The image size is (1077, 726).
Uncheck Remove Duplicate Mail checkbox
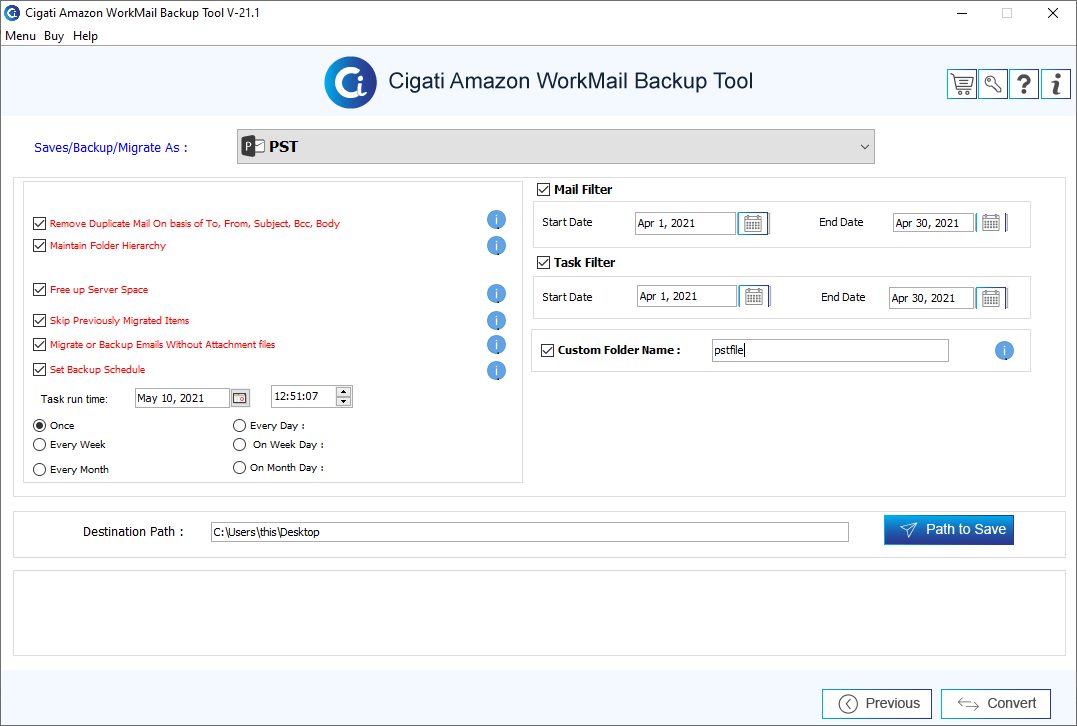coord(39,223)
